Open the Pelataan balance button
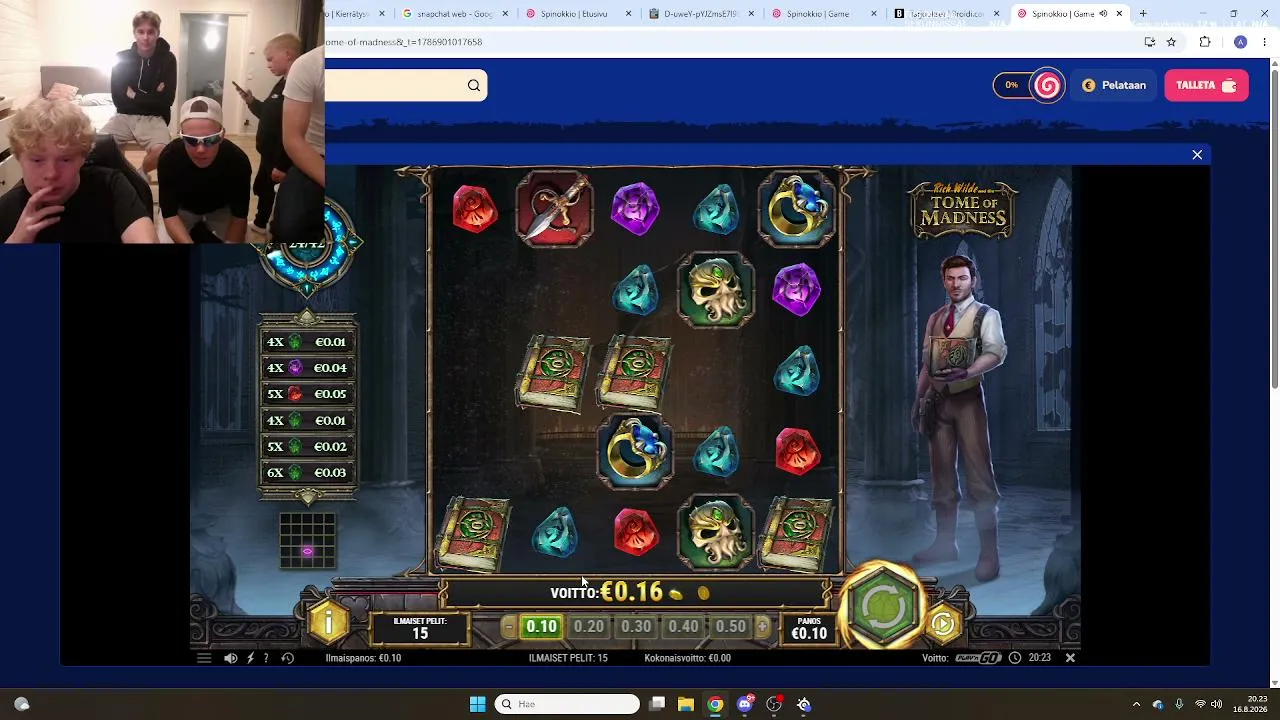Image resolution: width=1280 pixels, height=720 pixels. pyautogui.click(x=1114, y=85)
